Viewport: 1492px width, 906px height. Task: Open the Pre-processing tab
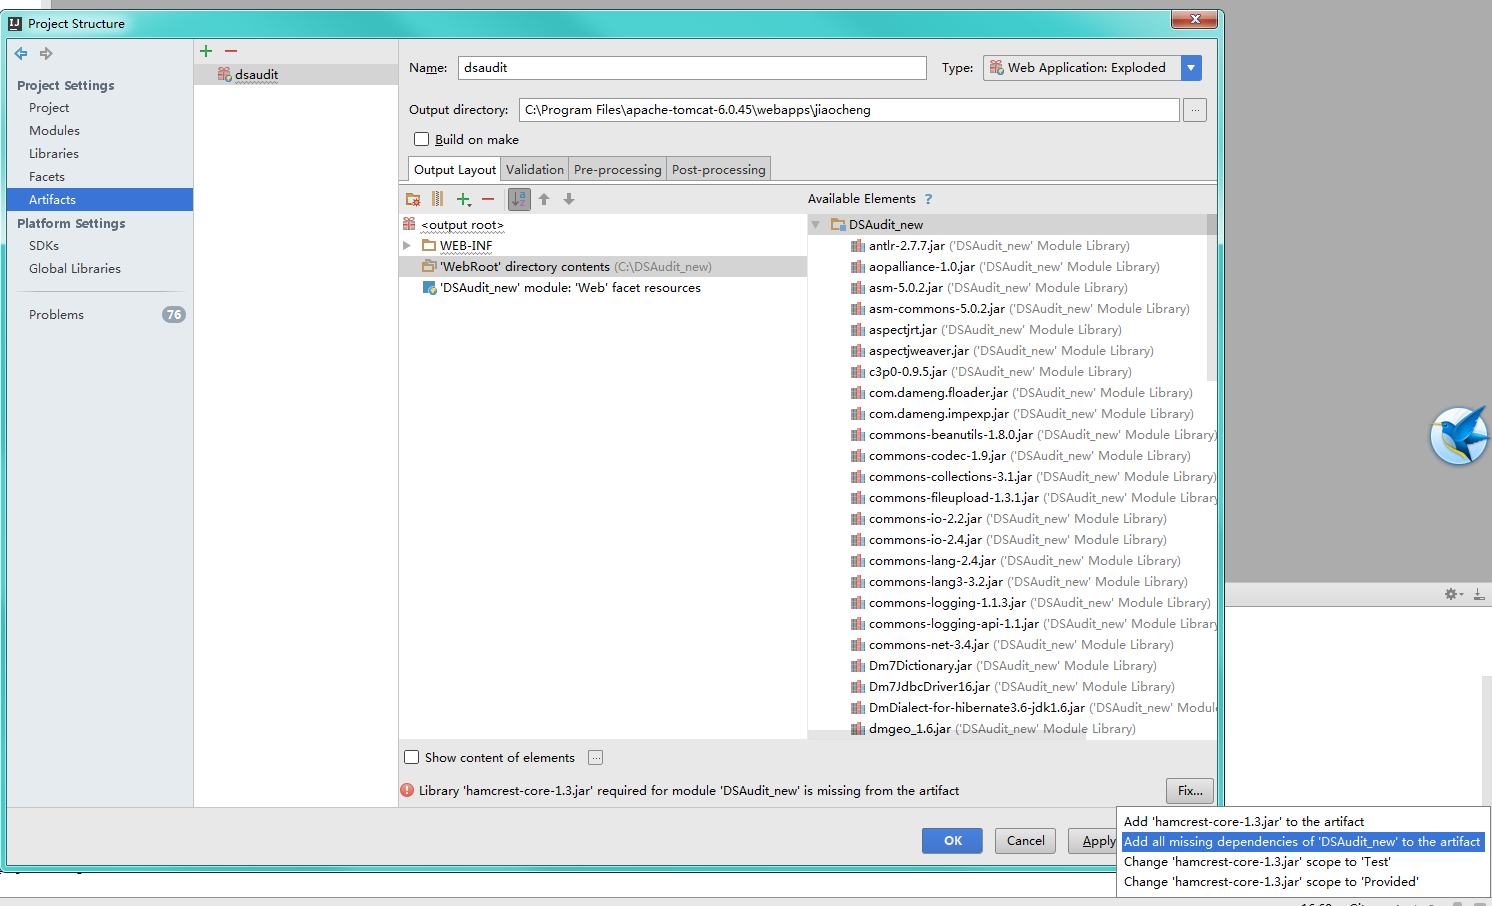point(618,170)
